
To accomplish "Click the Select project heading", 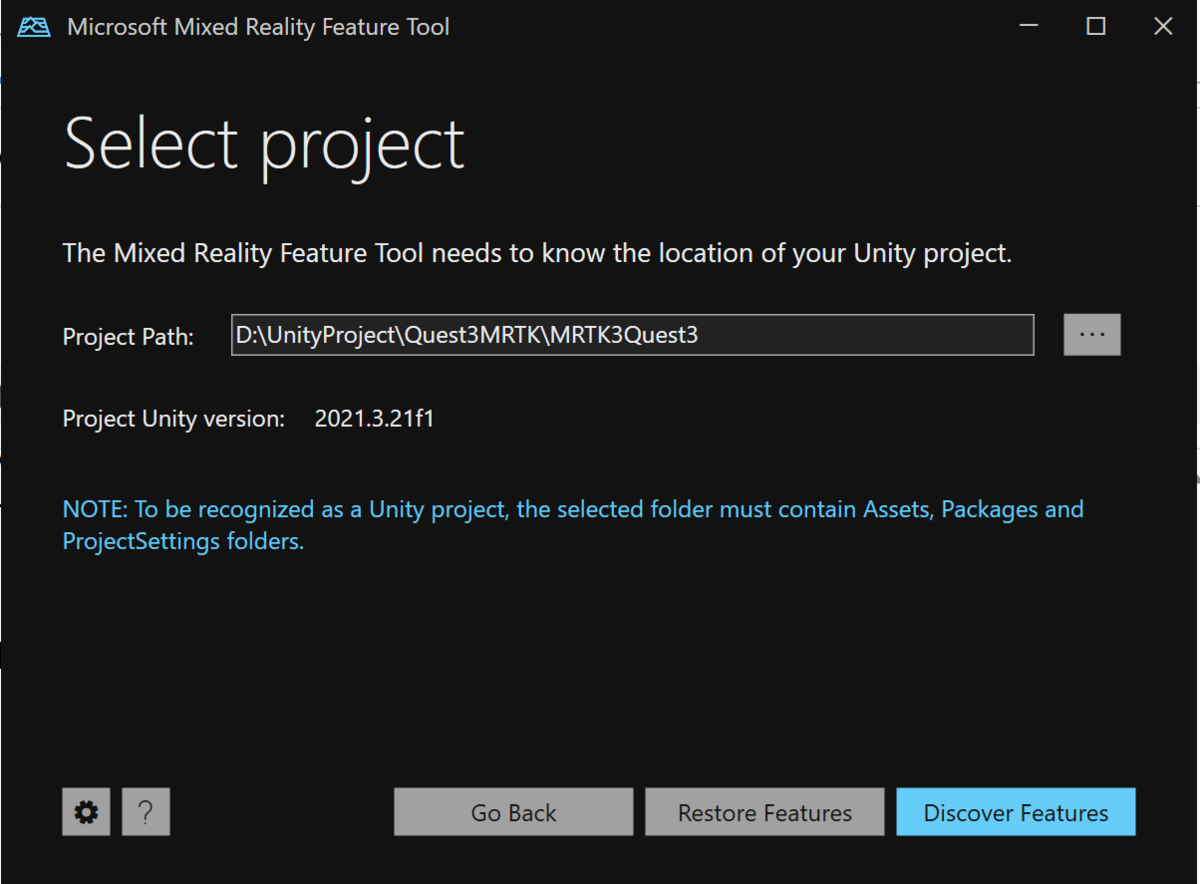I will 265,145.
